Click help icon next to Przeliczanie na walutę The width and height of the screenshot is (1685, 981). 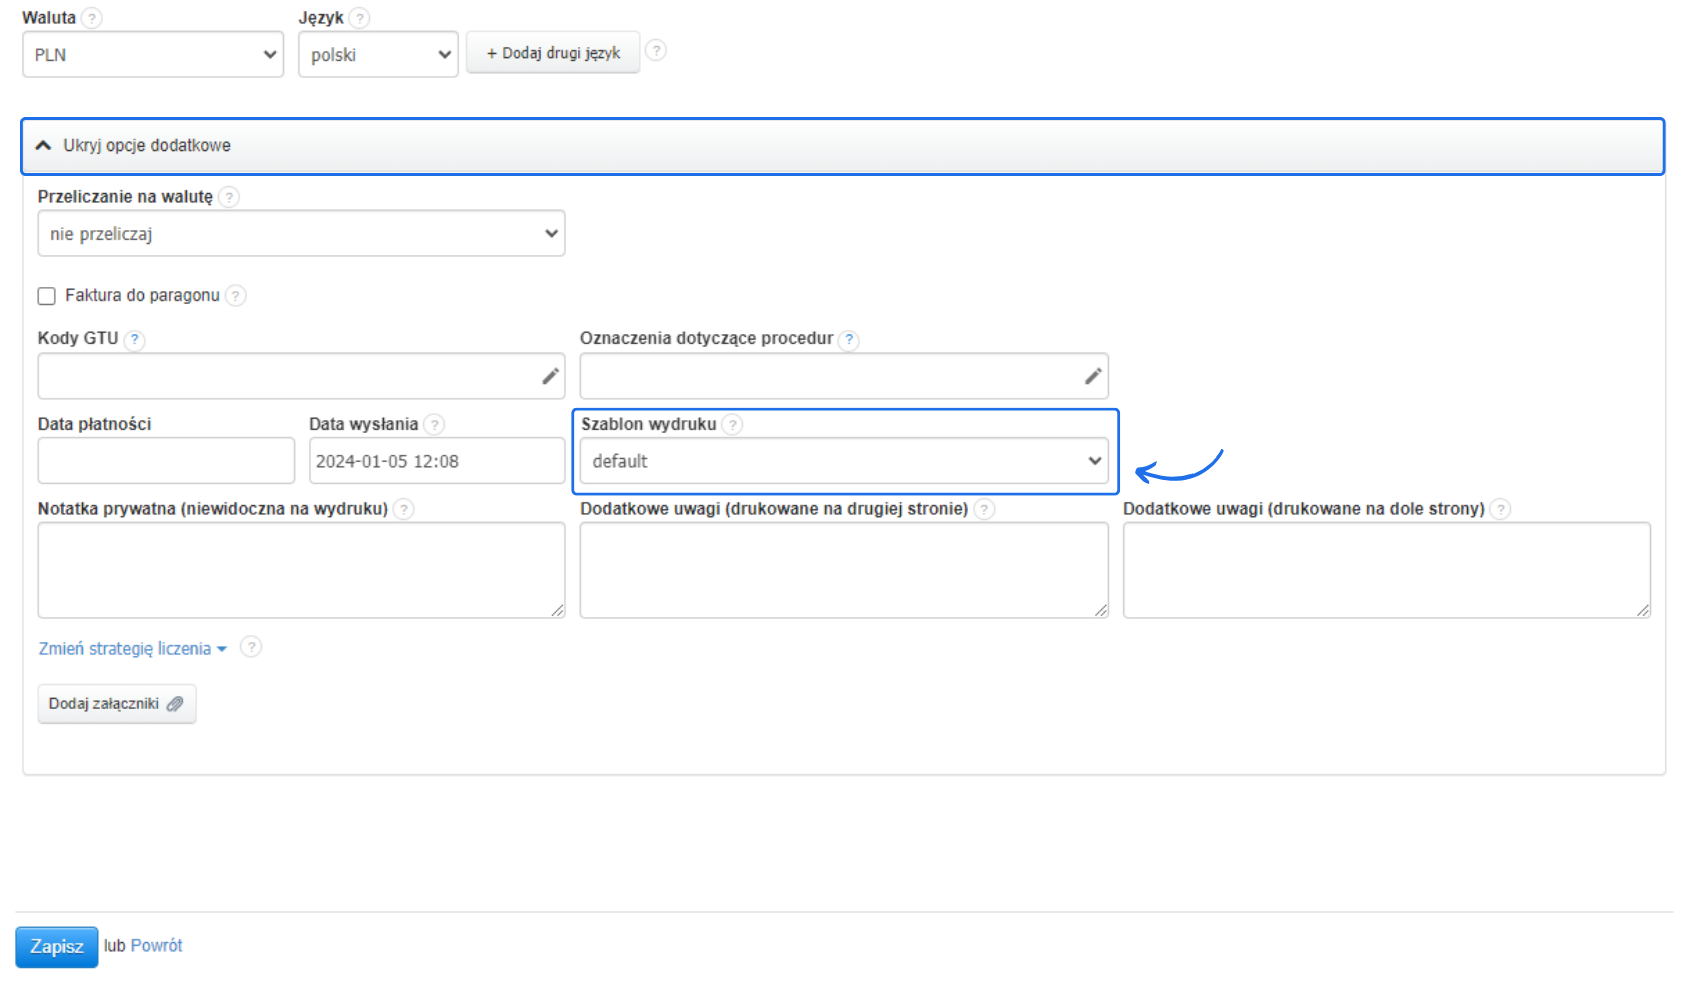click(x=229, y=197)
